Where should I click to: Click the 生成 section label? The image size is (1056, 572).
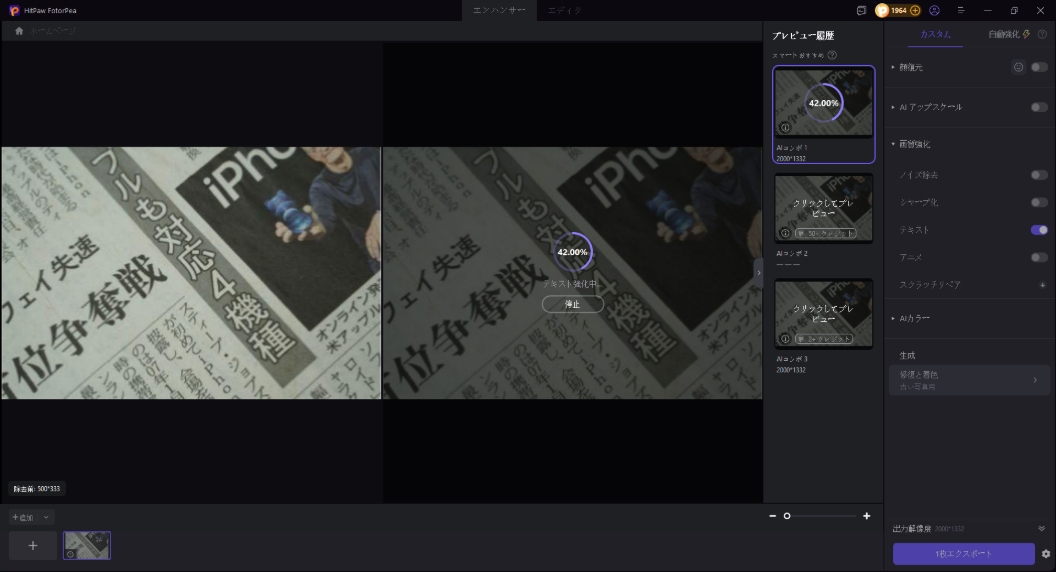[x=907, y=356]
